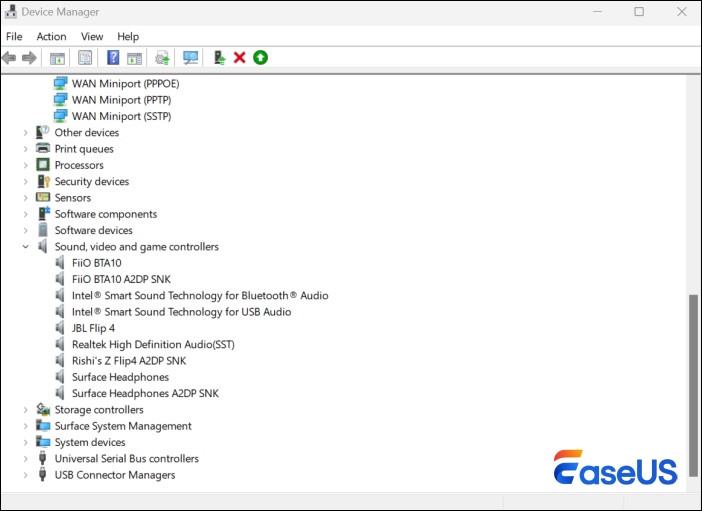This screenshot has width=702, height=511.
Task: Click the Software devices label
Action: [x=94, y=230]
